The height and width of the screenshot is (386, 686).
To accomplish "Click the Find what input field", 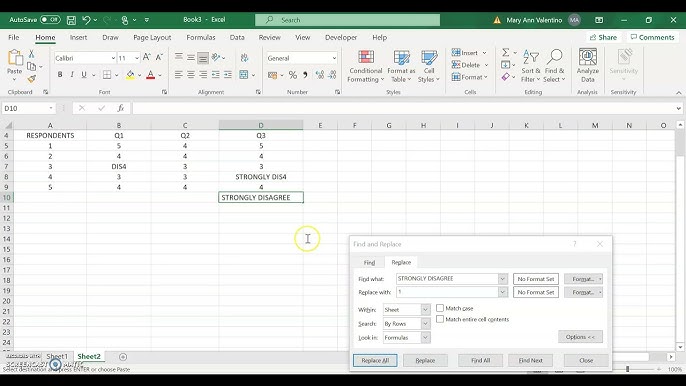I will [x=447, y=279].
